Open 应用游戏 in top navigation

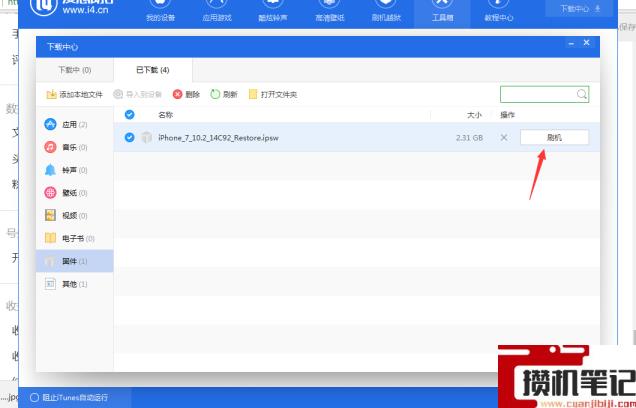point(217,12)
